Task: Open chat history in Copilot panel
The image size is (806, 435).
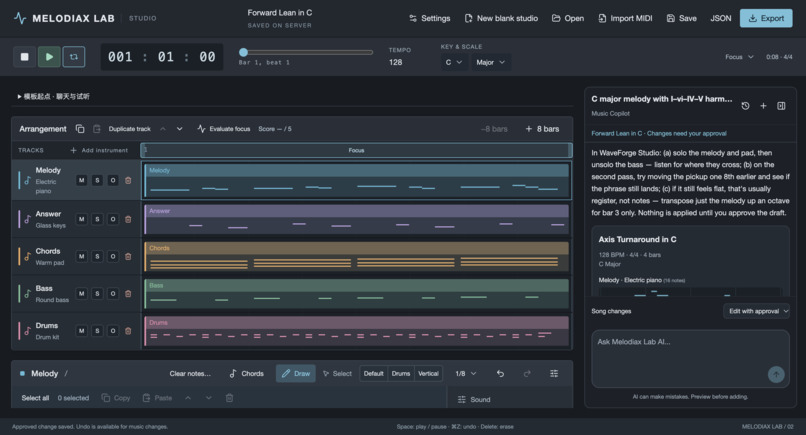Action: pyautogui.click(x=745, y=106)
